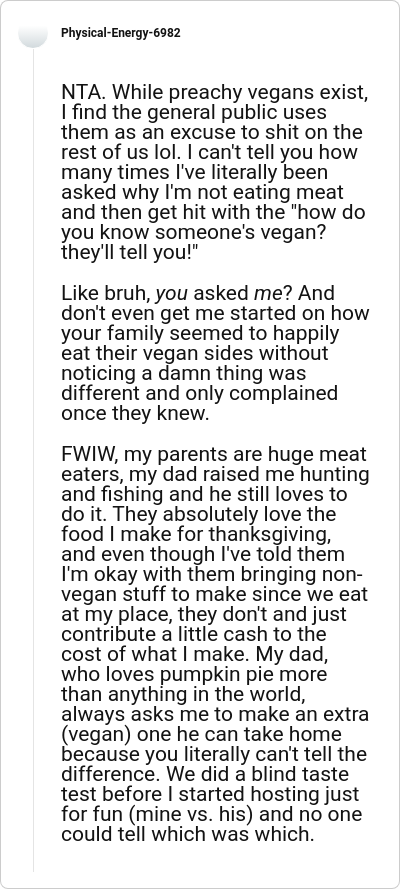The image size is (400, 889).
Task: Click the word "NTA" at the comment start
Action: tap(78, 92)
